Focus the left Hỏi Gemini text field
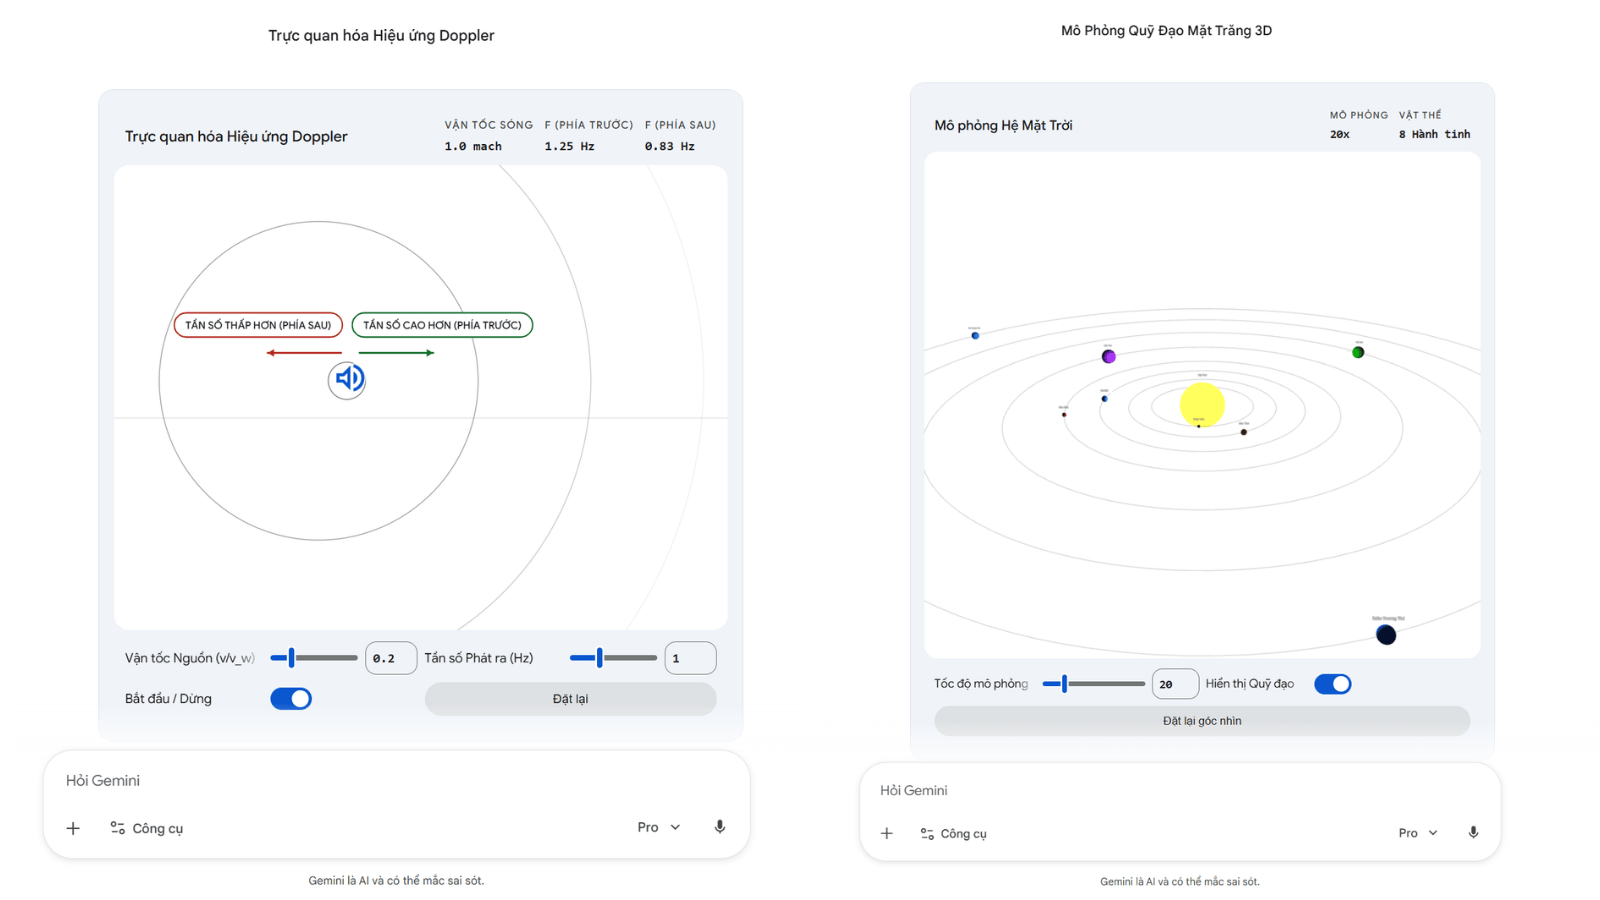This screenshot has width=1600, height=900. point(350,781)
